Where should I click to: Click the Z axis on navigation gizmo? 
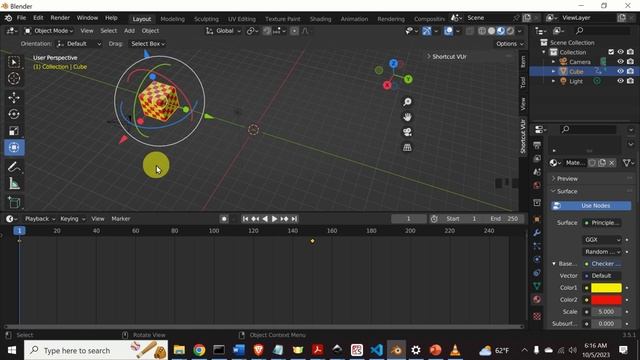(x=393, y=63)
